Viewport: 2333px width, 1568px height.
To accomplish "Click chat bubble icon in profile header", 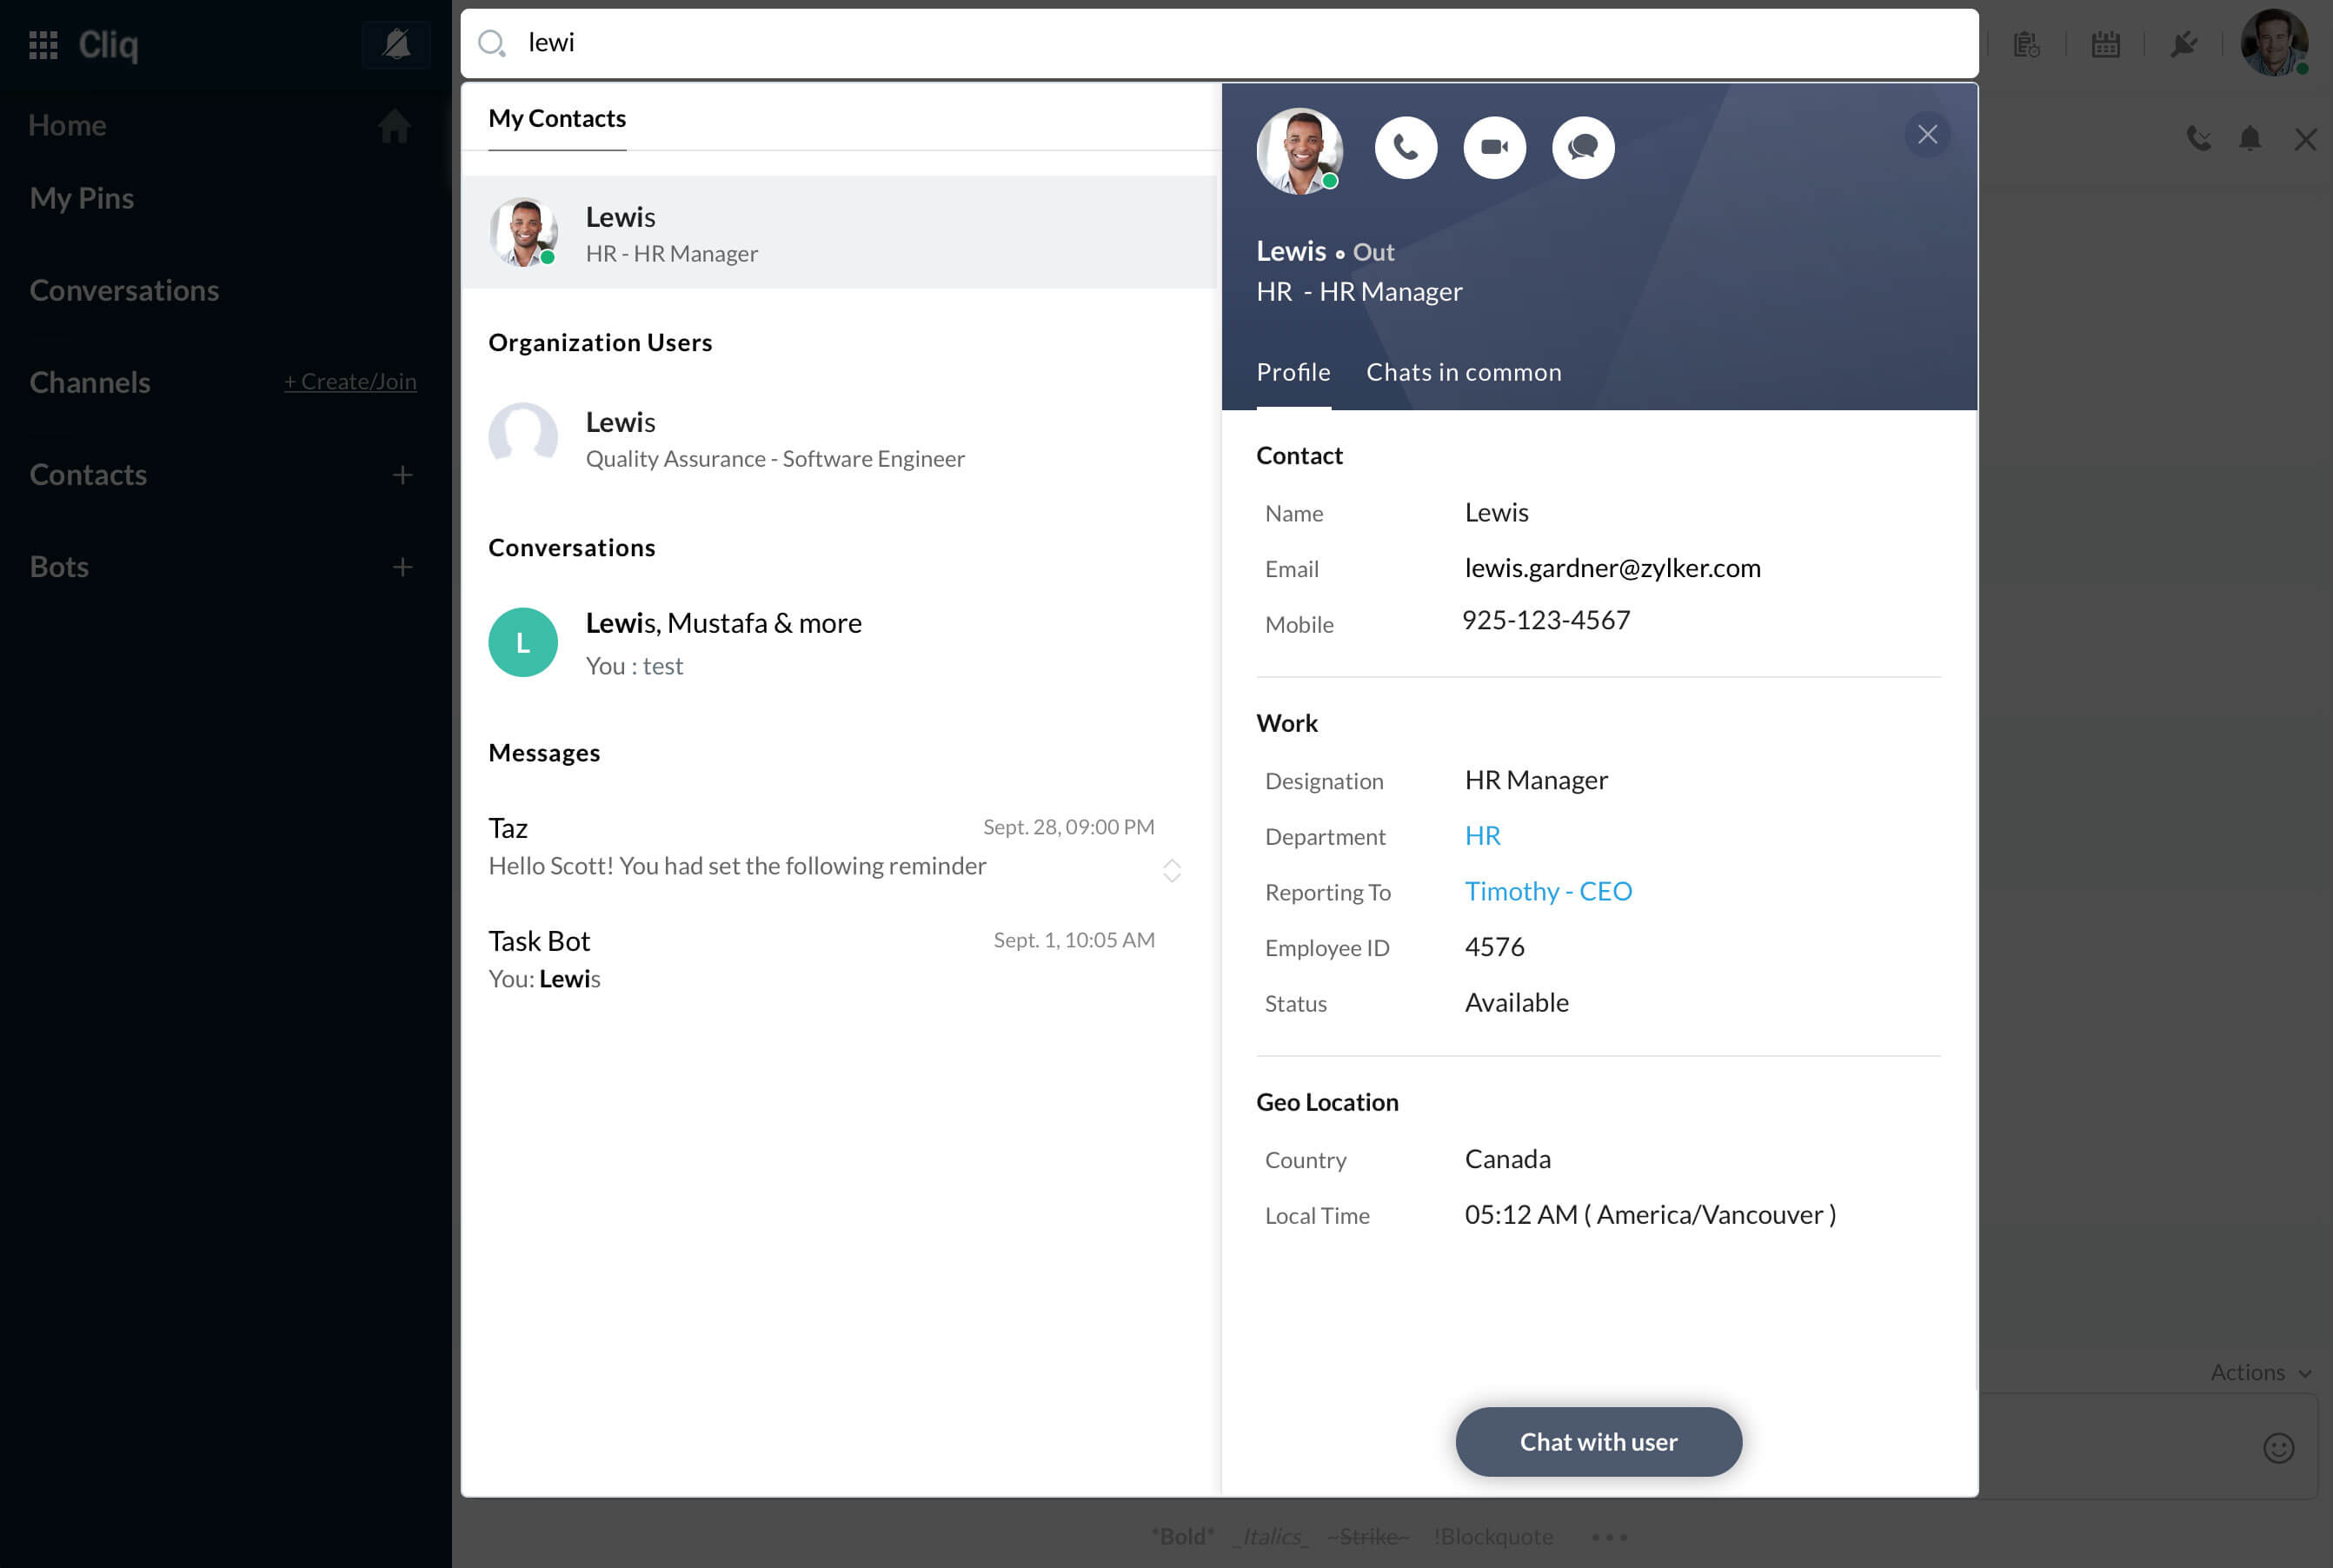I will click(1582, 148).
